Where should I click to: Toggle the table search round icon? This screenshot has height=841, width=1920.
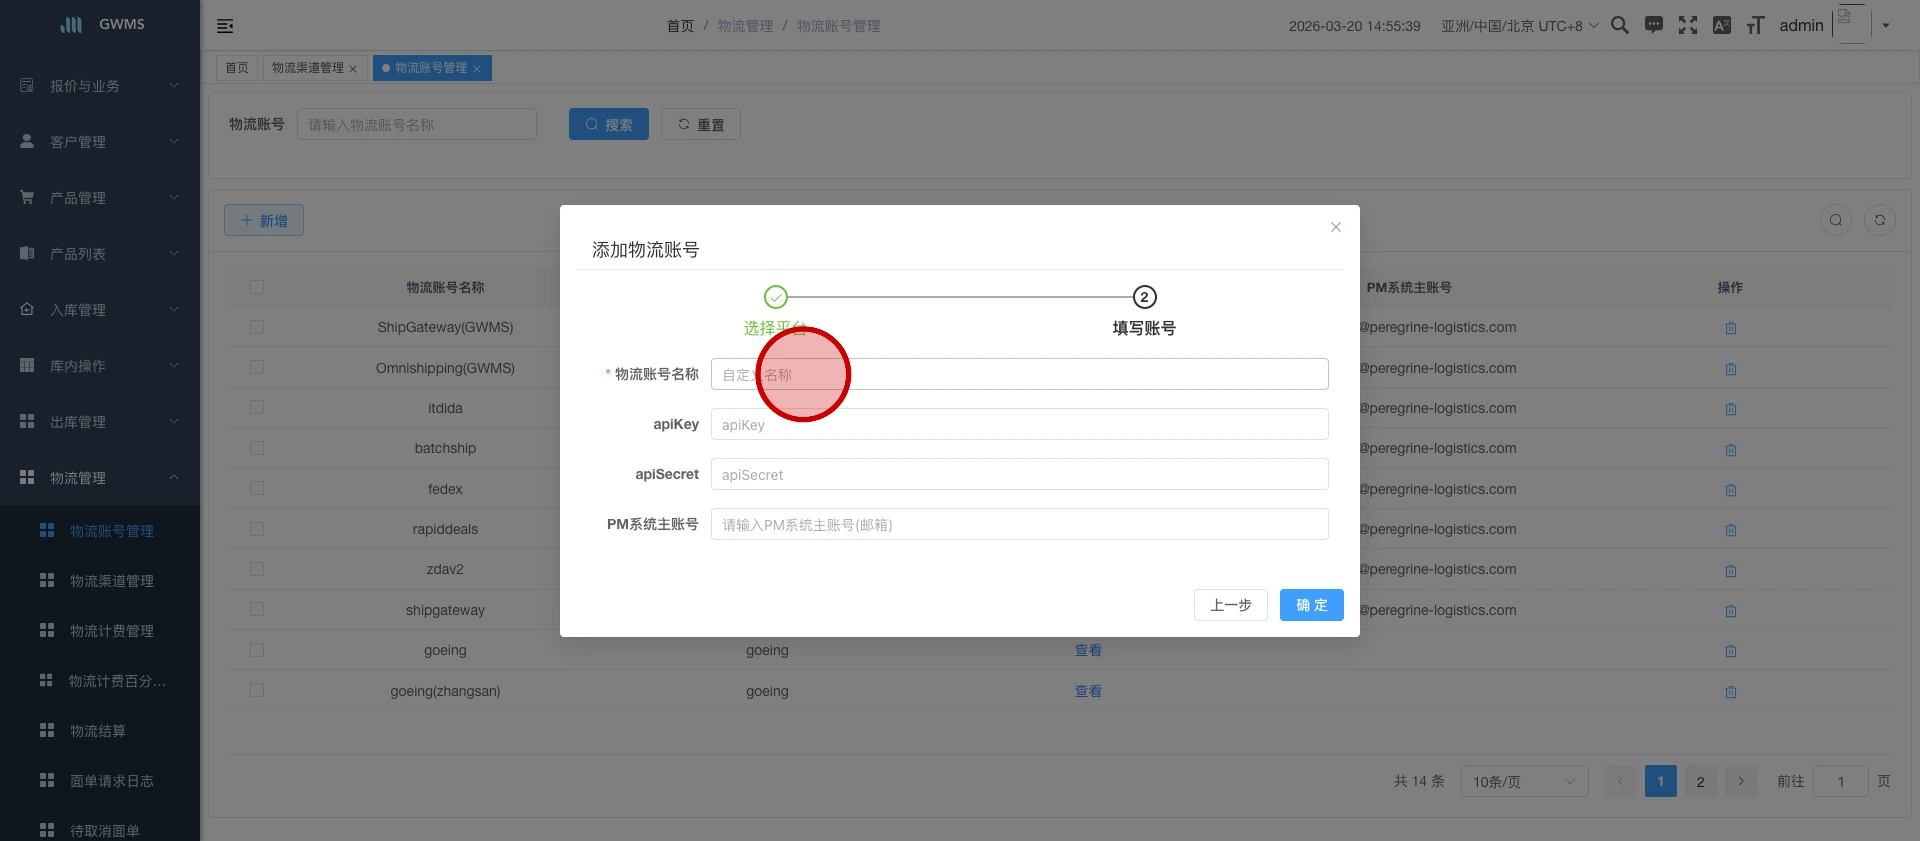(x=1836, y=220)
